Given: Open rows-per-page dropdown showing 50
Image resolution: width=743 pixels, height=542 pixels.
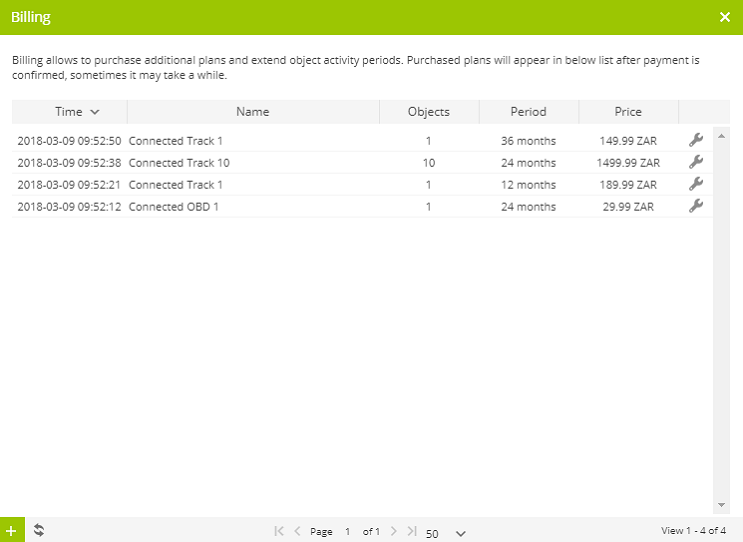Looking at the screenshot, I should (x=445, y=533).
